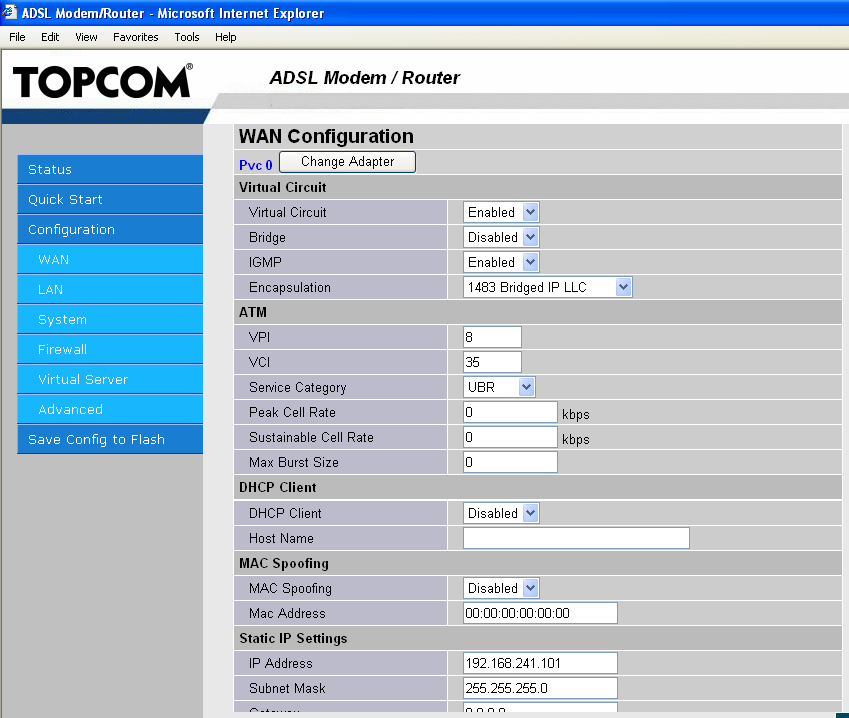Open the Help menu

[225, 37]
